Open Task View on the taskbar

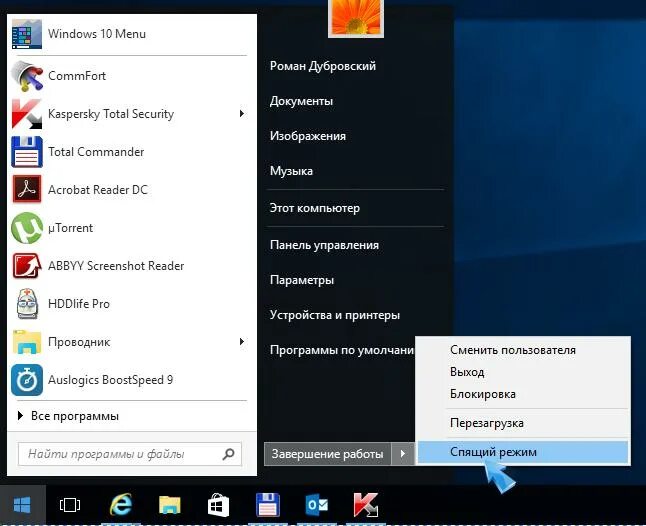(x=70, y=505)
